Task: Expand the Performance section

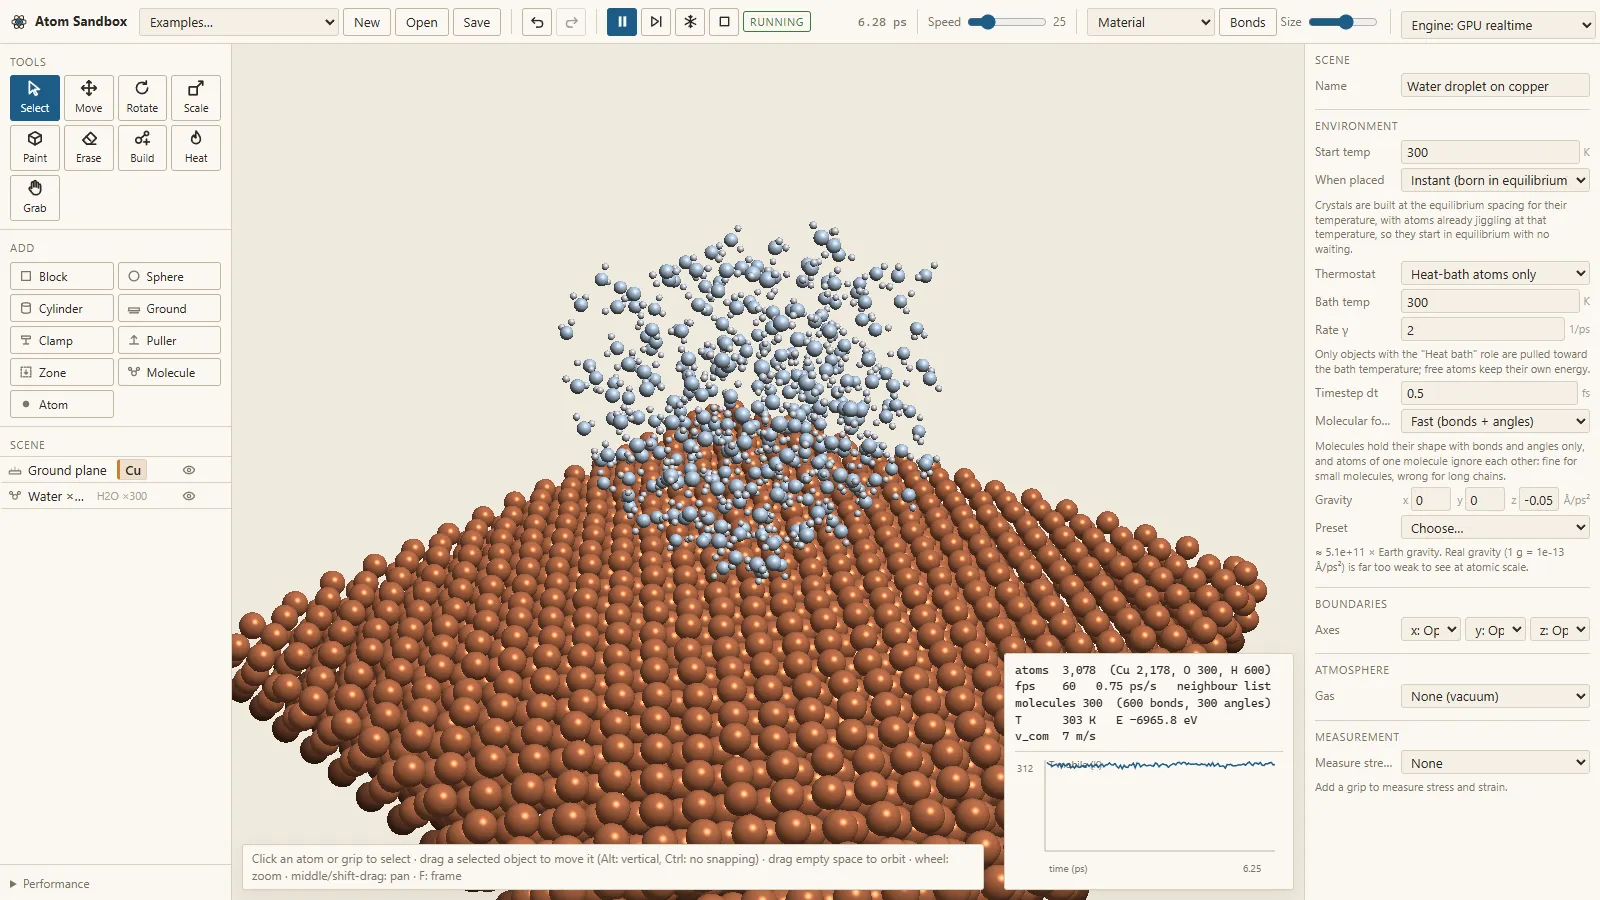Action: (50, 884)
